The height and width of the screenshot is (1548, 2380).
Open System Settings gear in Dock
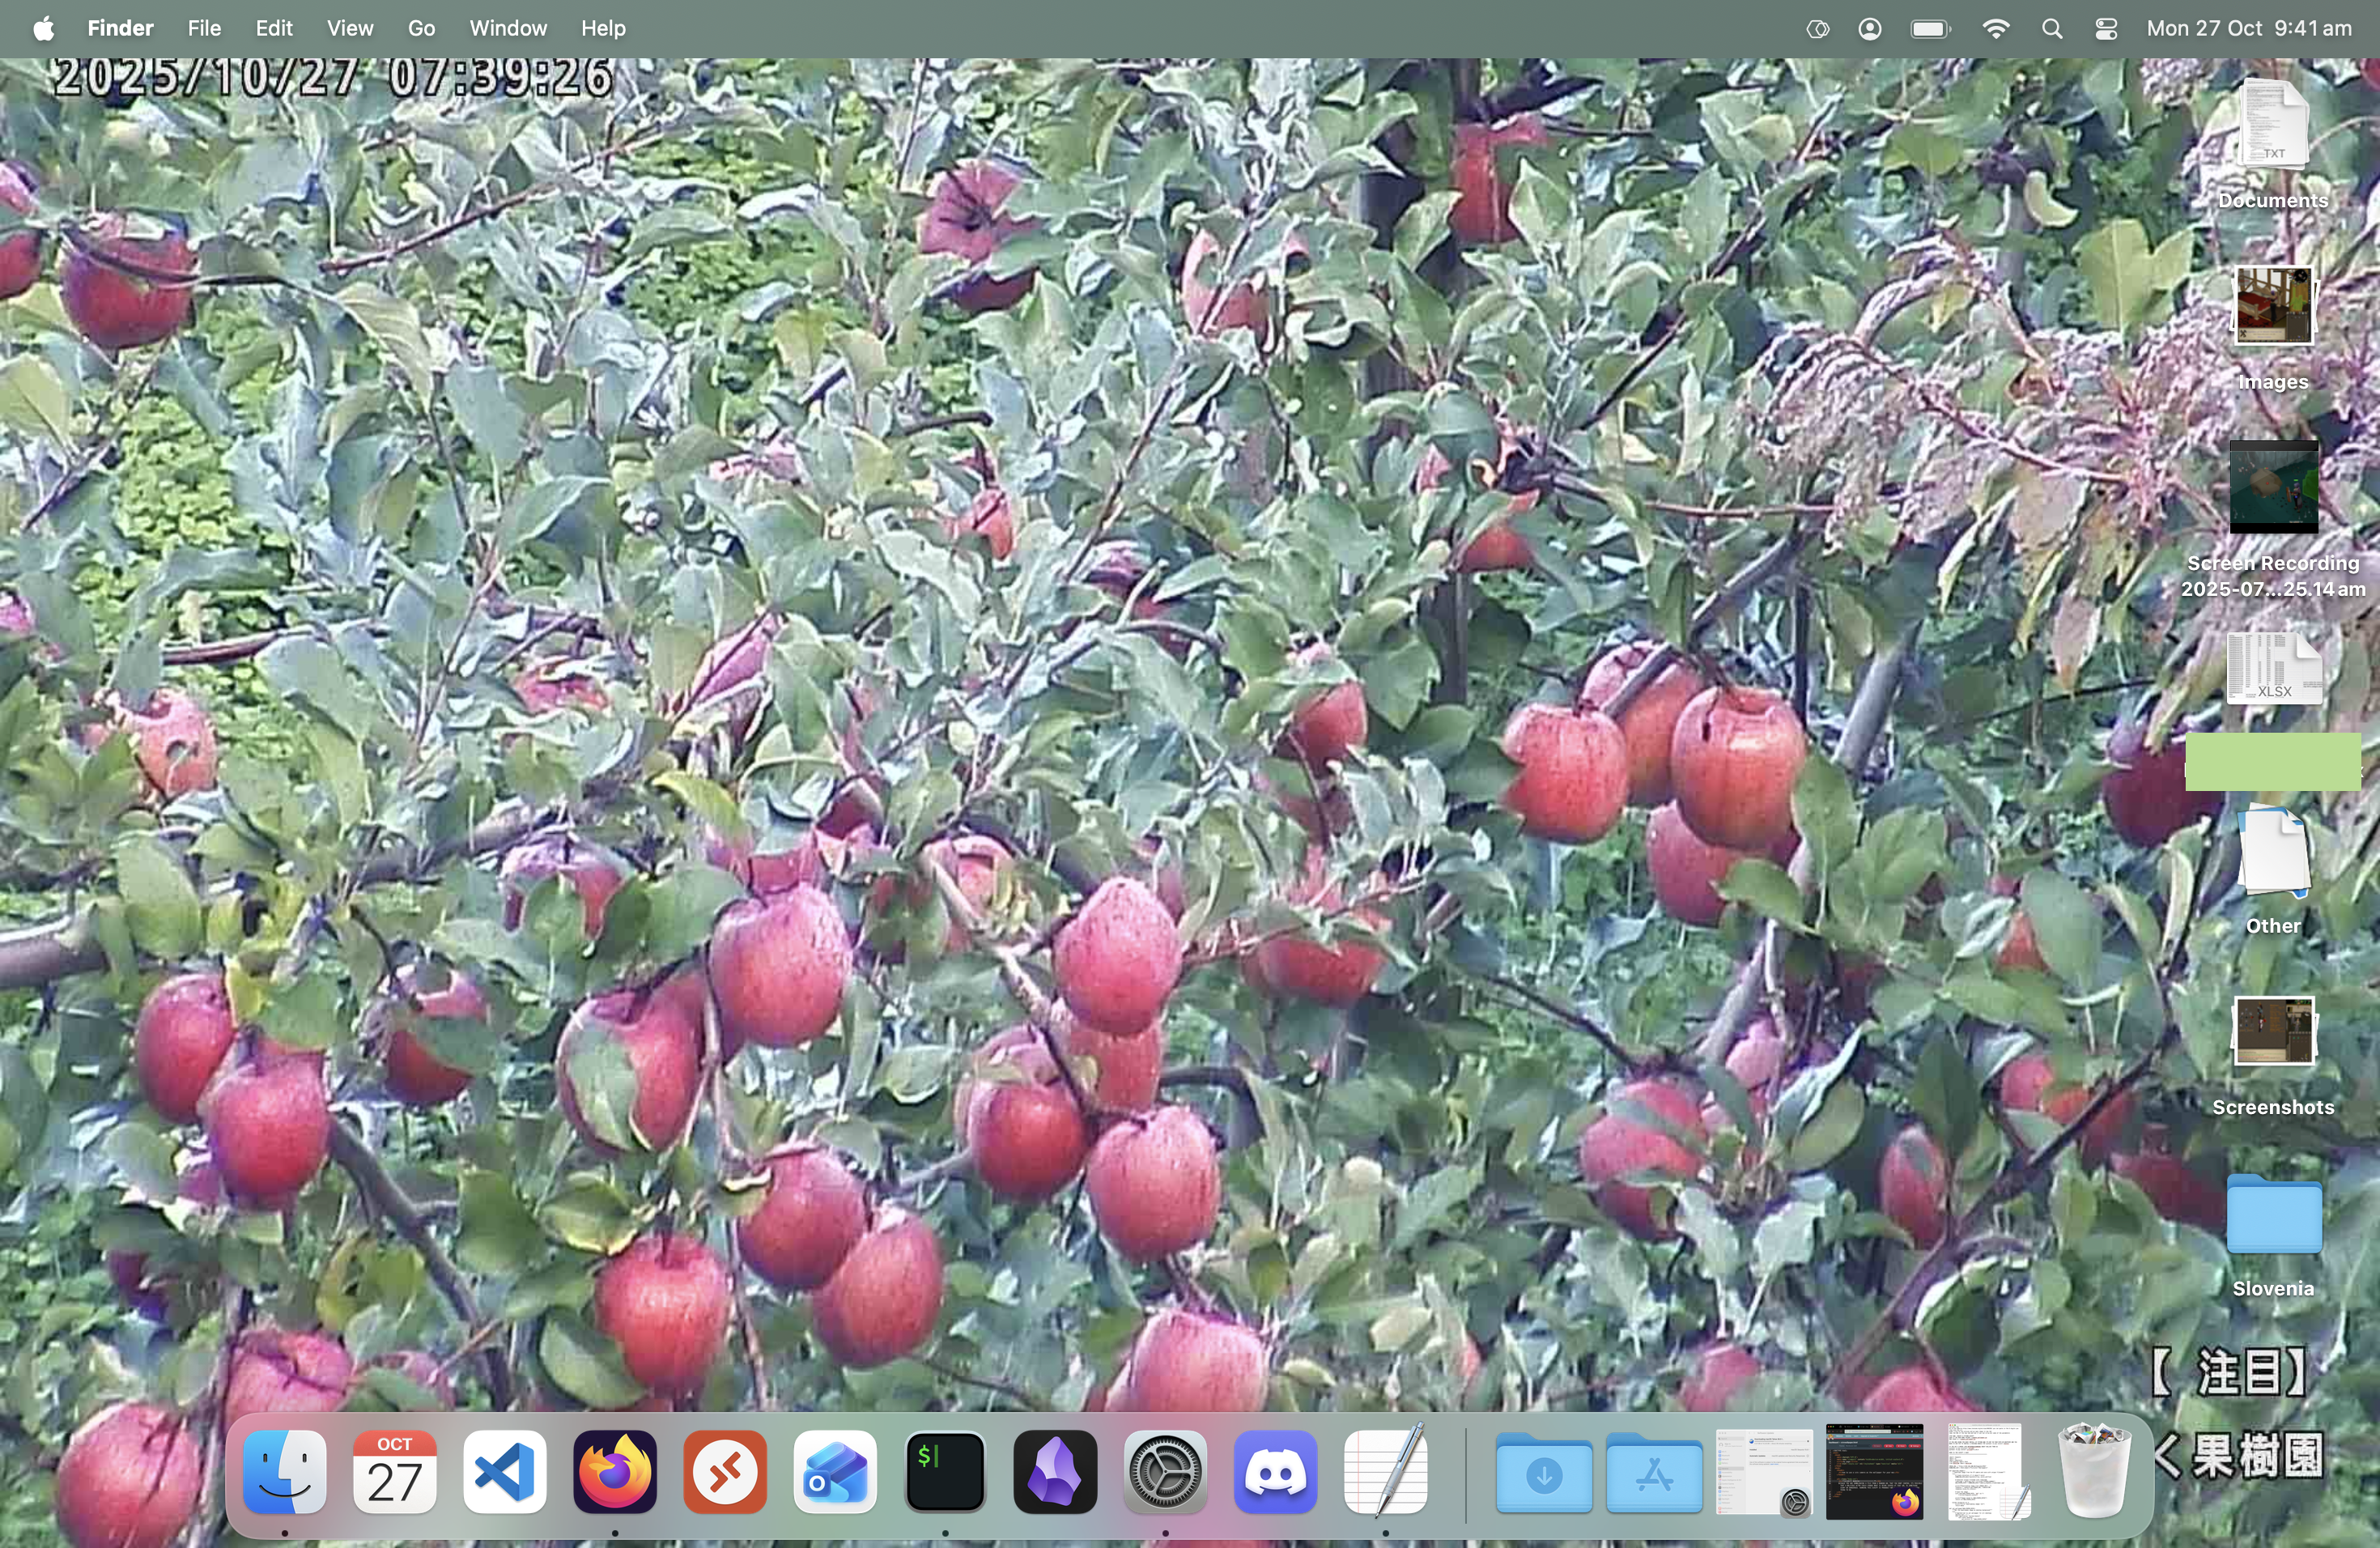tap(1165, 1472)
